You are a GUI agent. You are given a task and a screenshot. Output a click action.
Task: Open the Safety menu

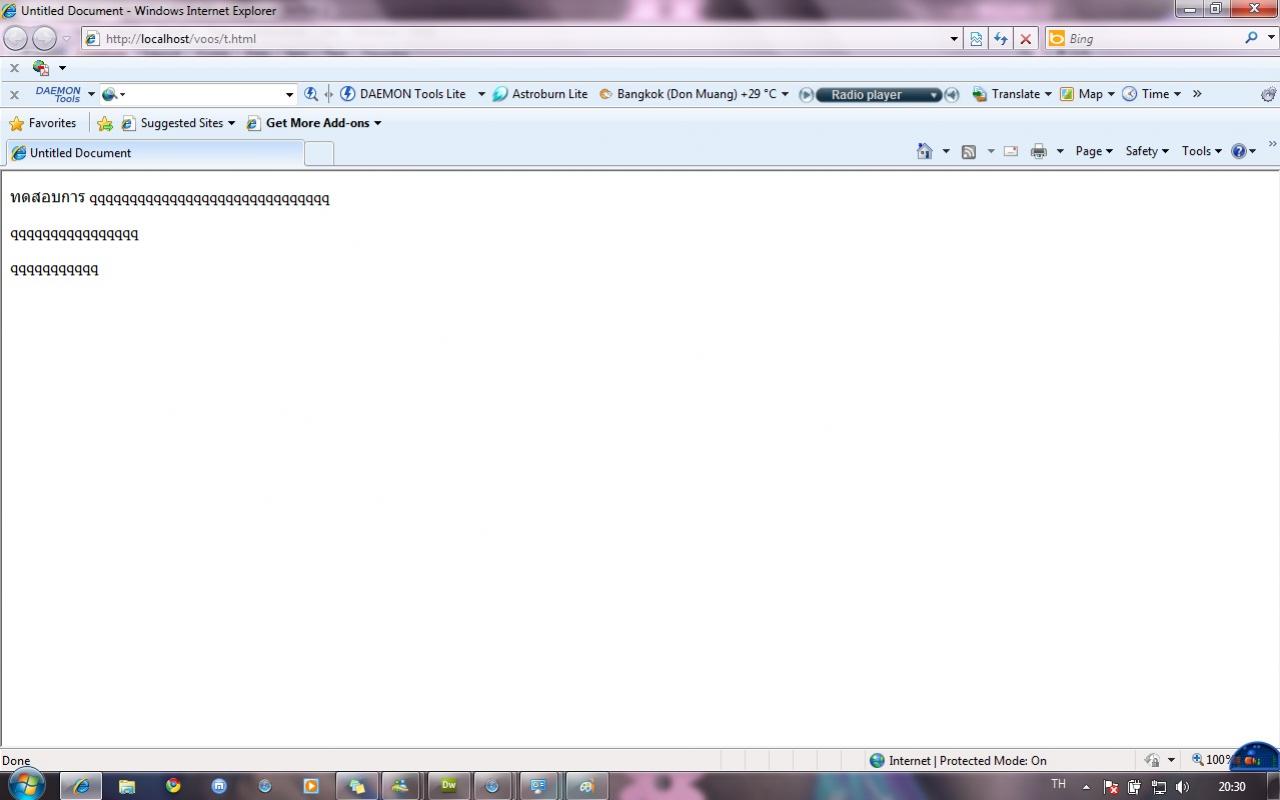tap(1147, 151)
